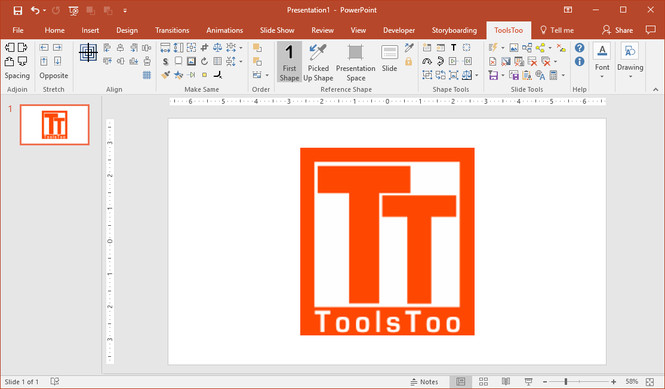Switch to the Animations tab
Screen dimensions: 665x389
224,30
